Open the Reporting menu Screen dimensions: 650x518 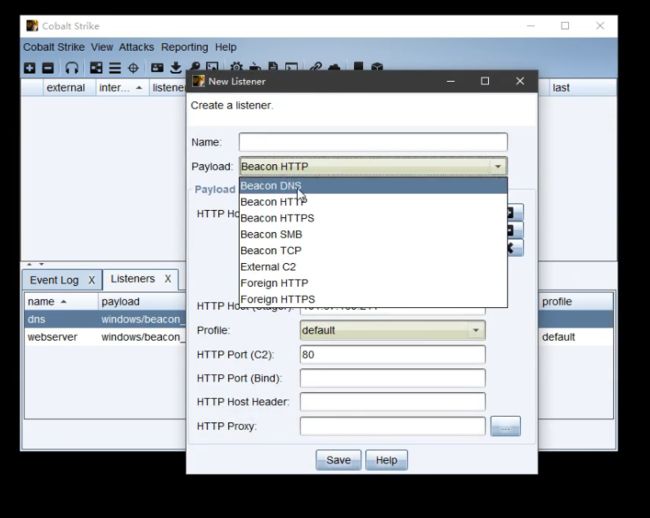[184, 47]
